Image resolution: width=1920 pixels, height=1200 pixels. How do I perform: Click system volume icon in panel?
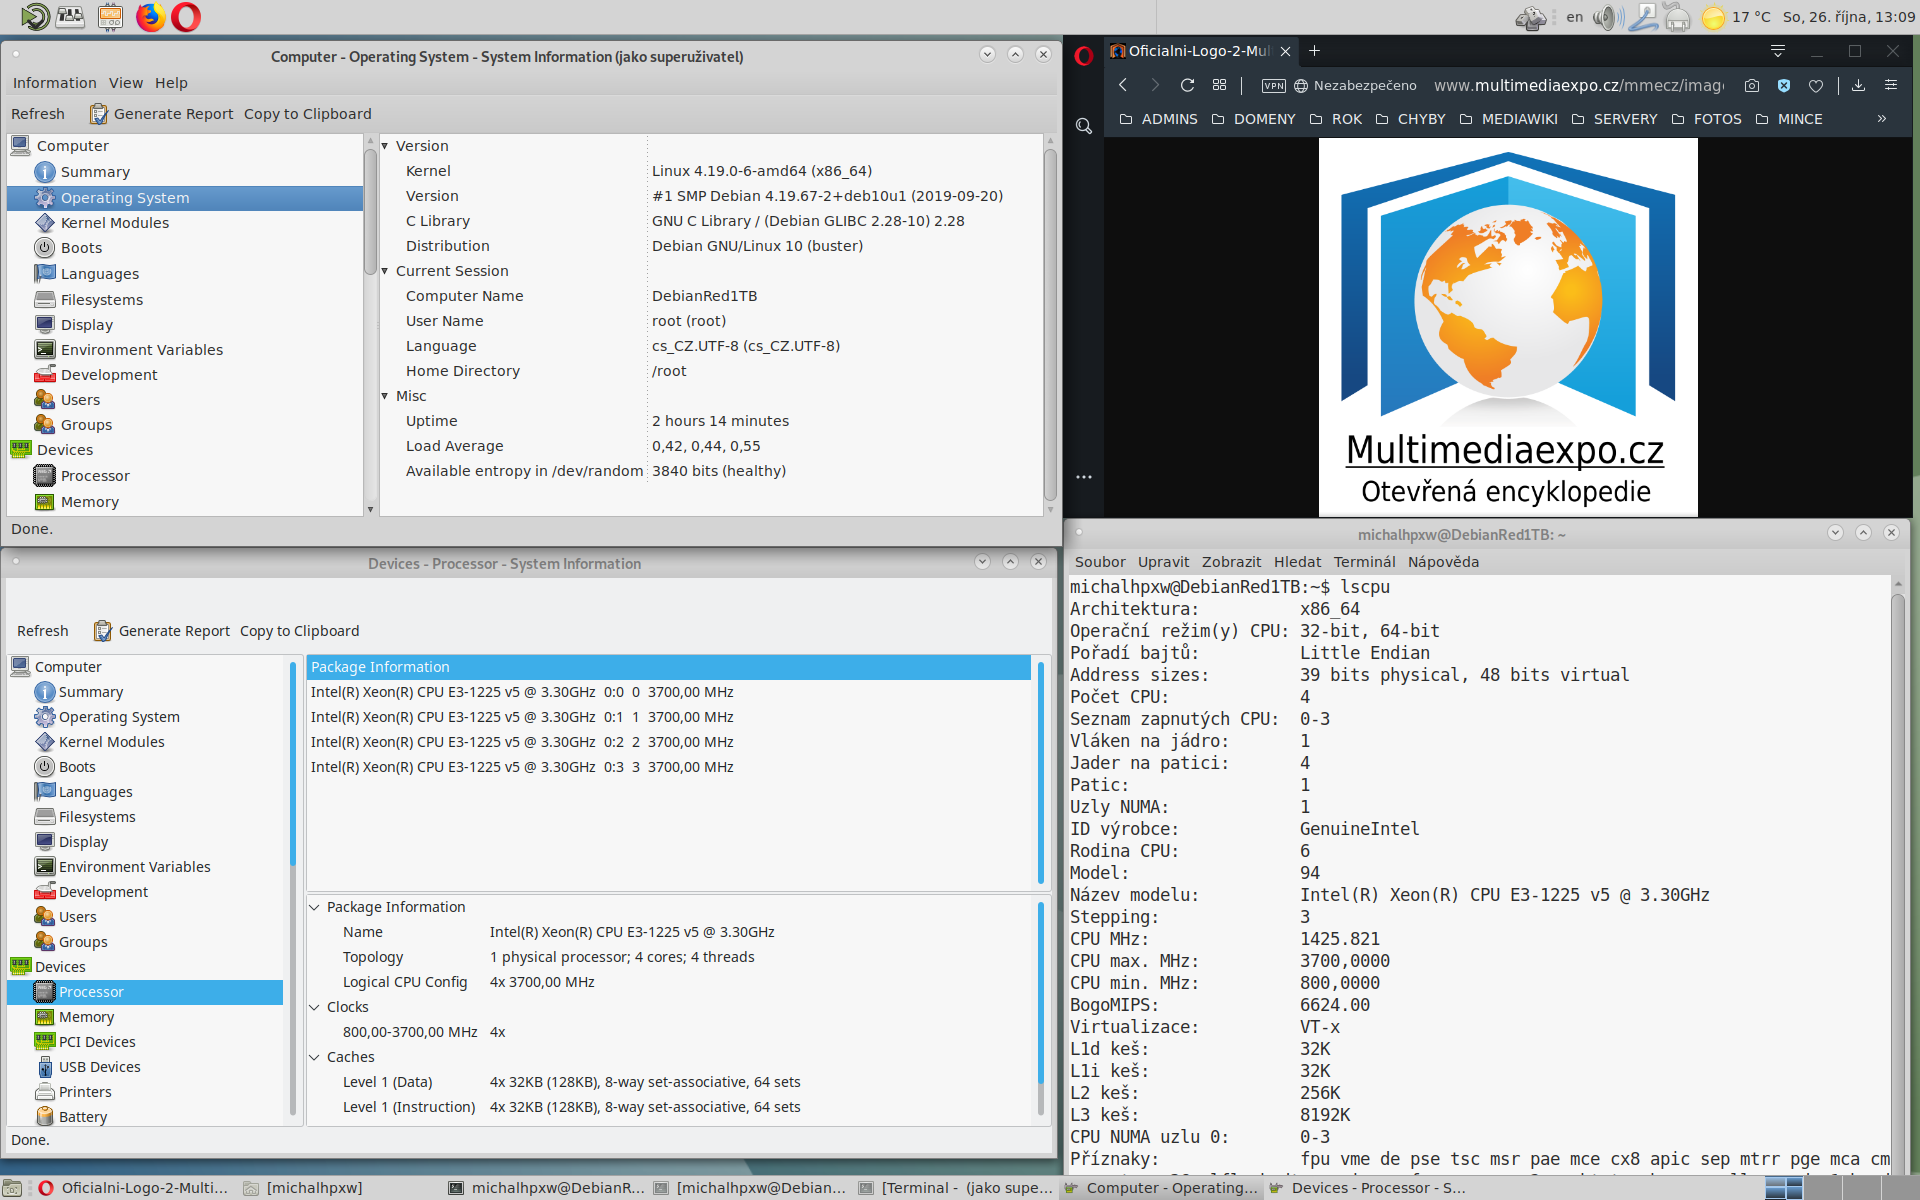[x=1607, y=17]
